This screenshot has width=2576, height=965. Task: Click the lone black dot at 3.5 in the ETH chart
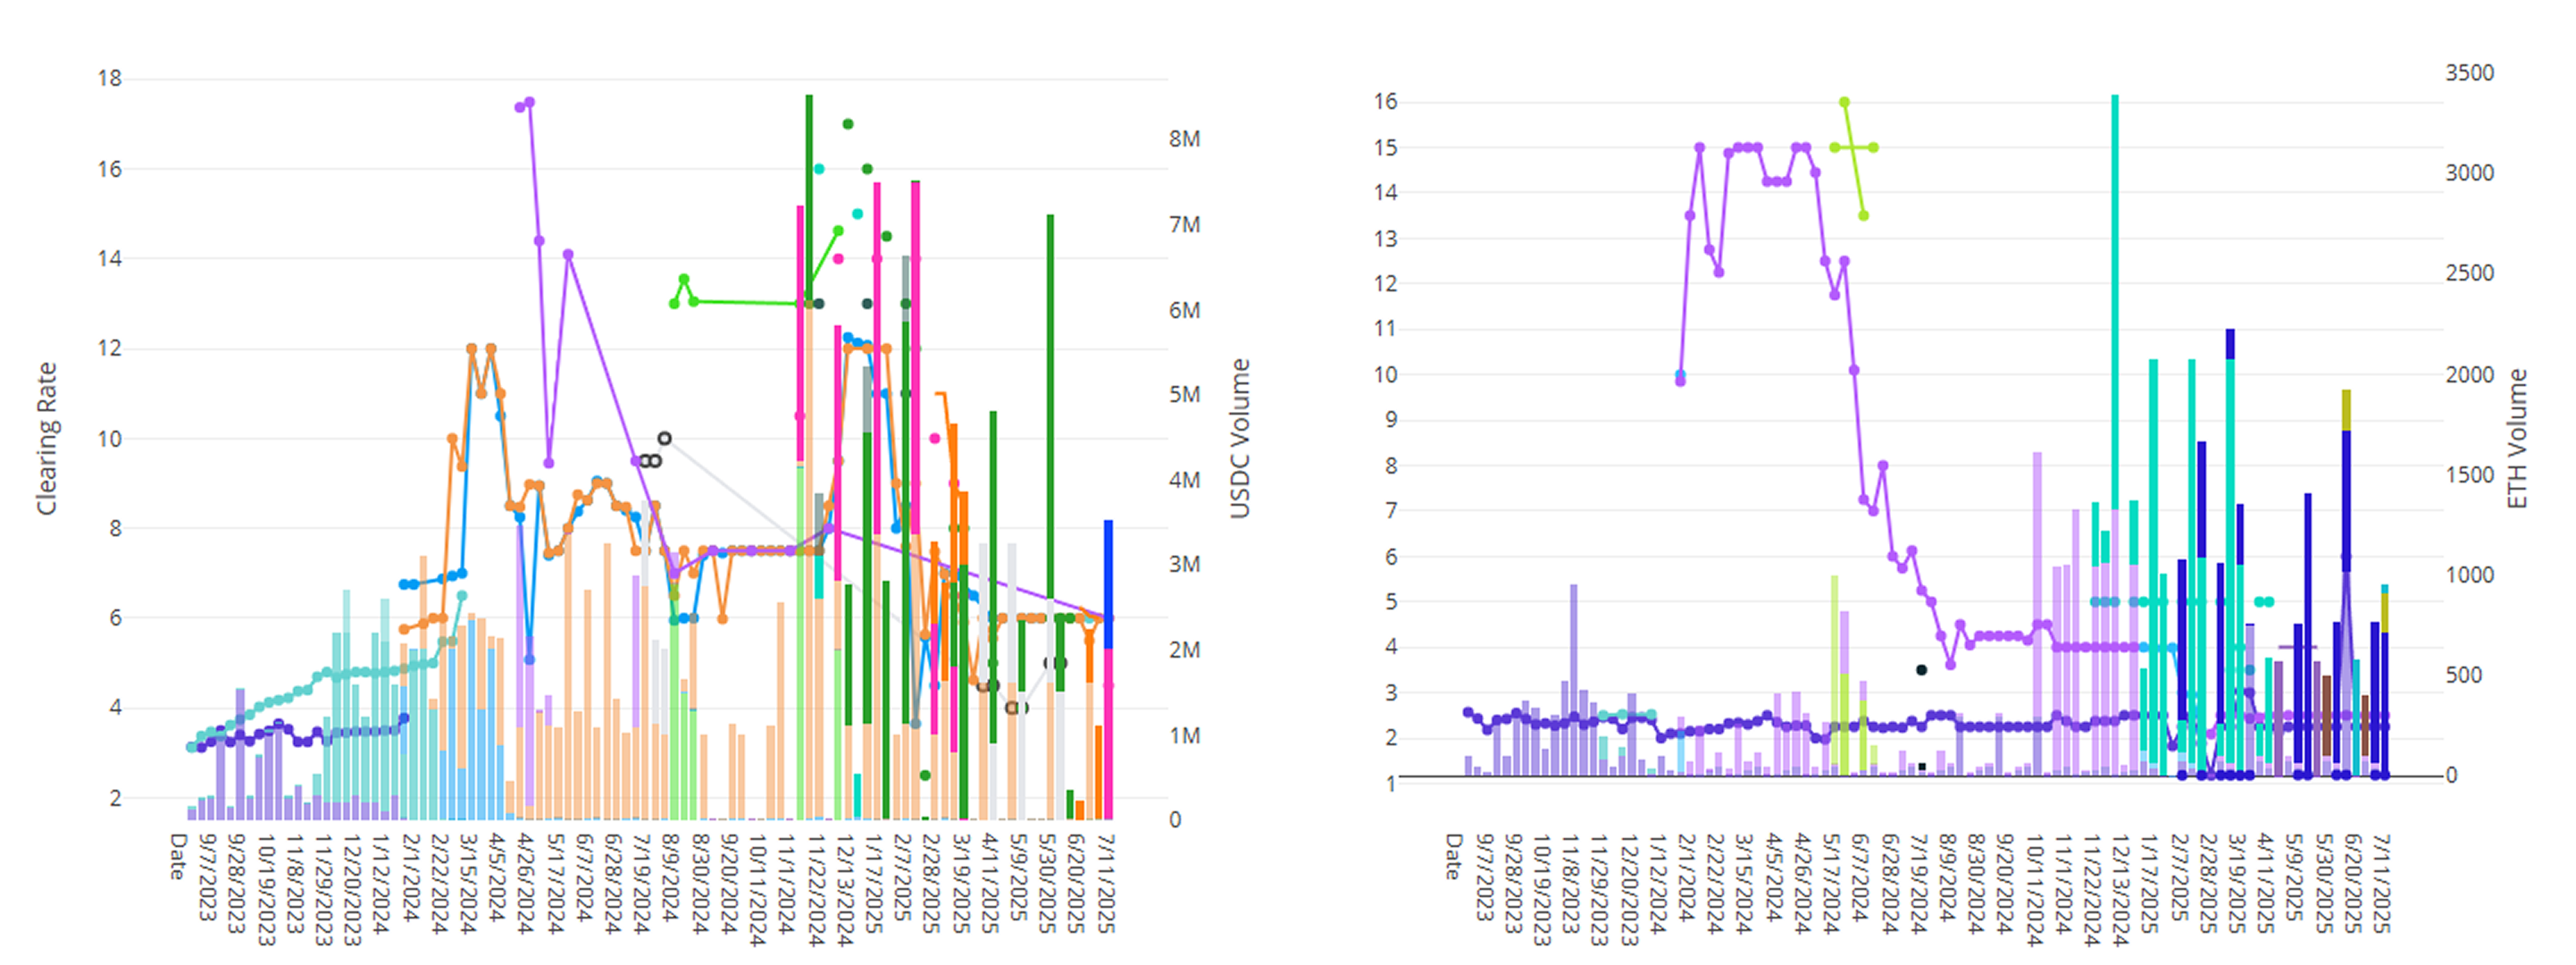pyautogui.click(x=1921, y=670)
